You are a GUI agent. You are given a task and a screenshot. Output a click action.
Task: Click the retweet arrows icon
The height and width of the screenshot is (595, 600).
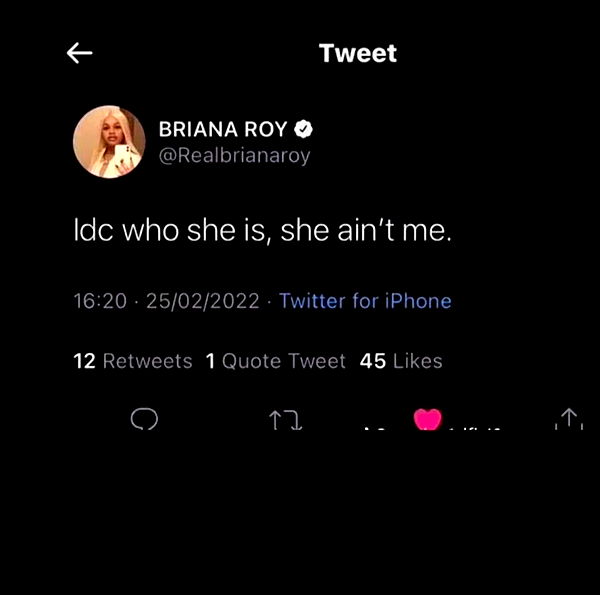pyautogui.click(x=286, y=420)
